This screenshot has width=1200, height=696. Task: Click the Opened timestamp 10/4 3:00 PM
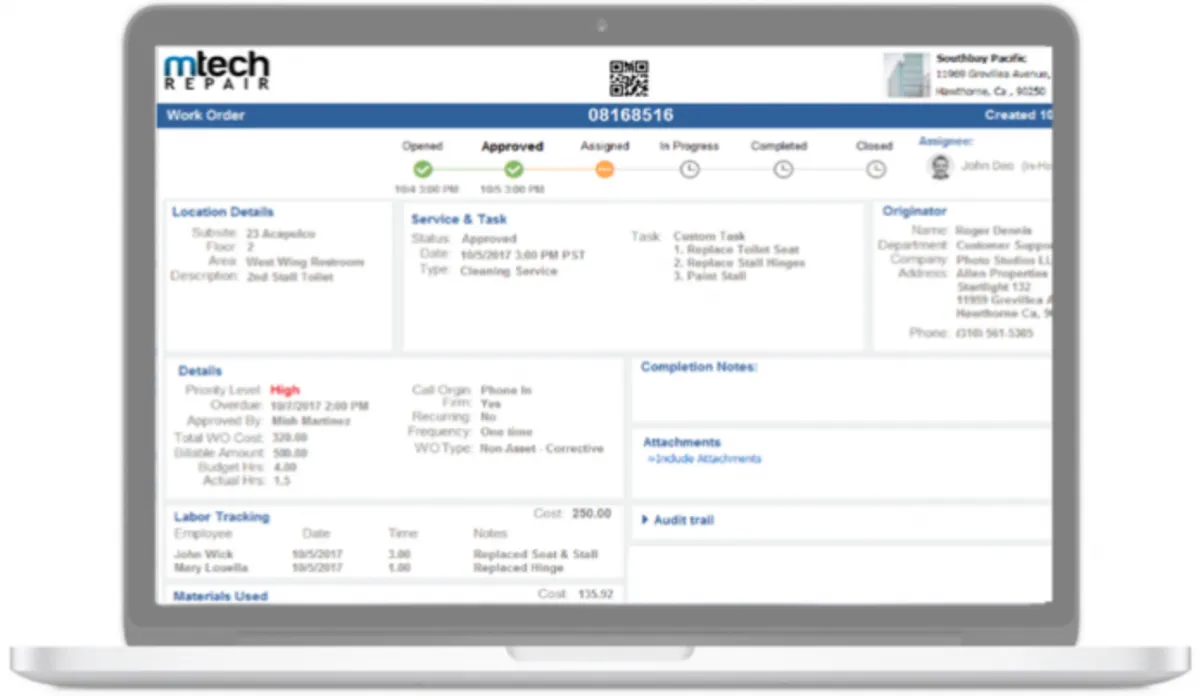pyautogui.click(x=426, y=189)
